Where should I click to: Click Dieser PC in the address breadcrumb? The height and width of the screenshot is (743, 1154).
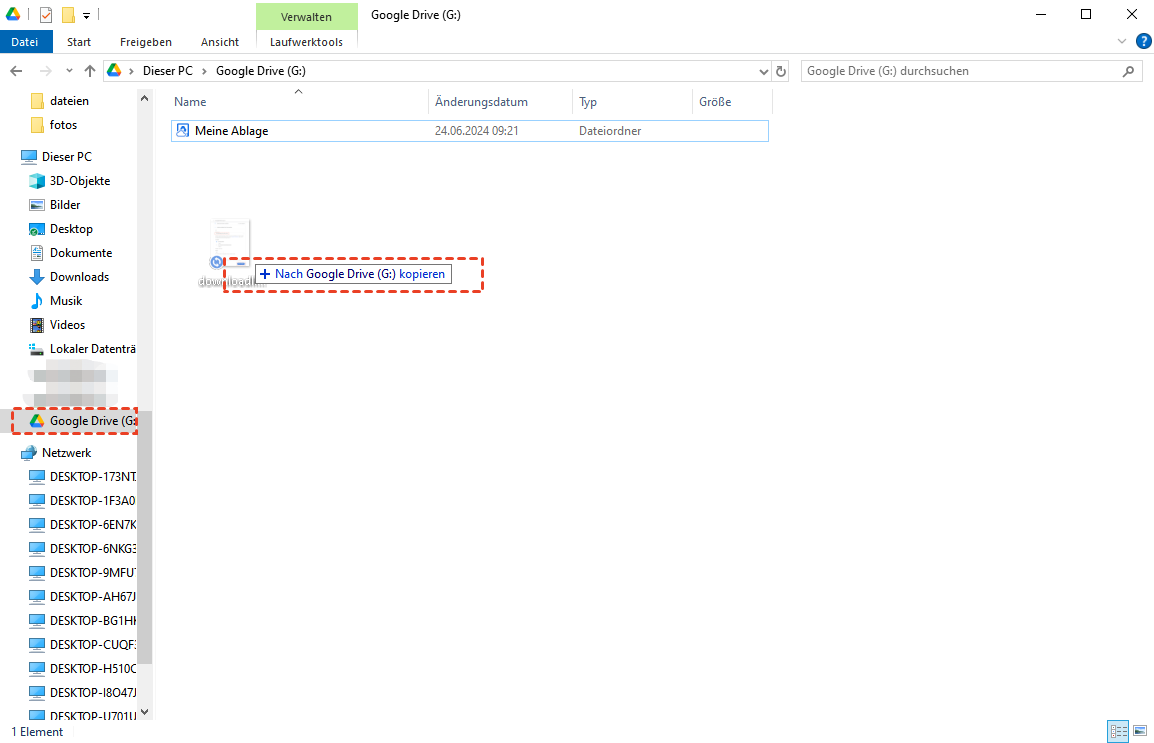click(168, 71)
